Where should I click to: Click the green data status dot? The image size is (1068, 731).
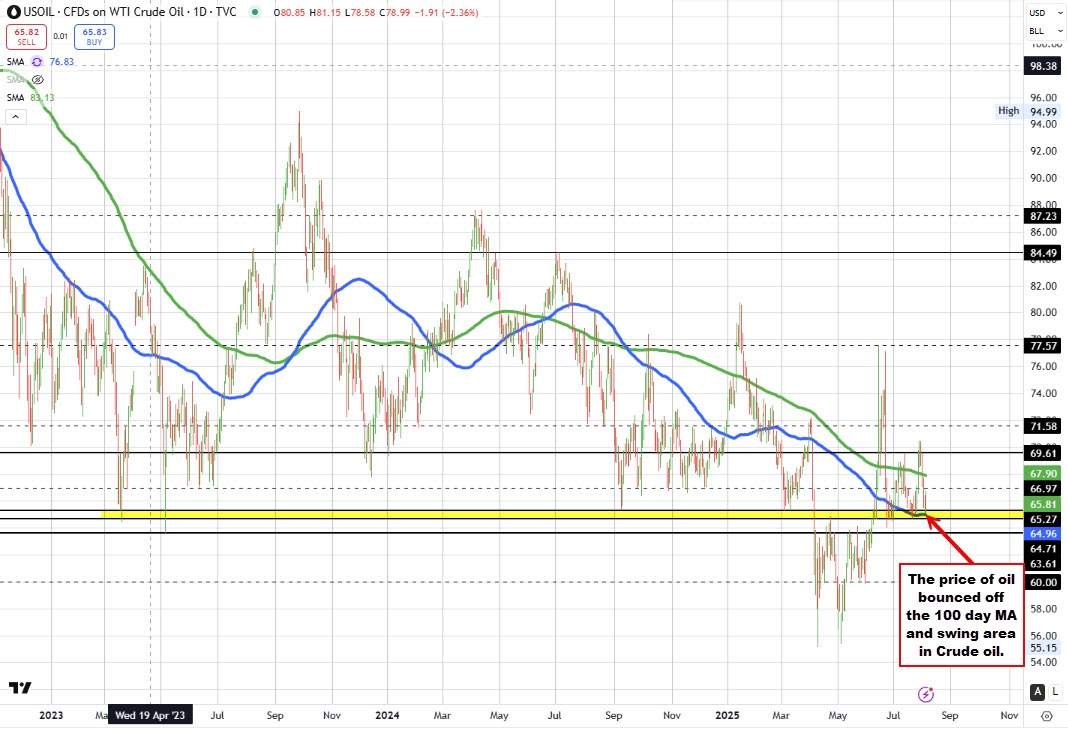pos(256,12)
